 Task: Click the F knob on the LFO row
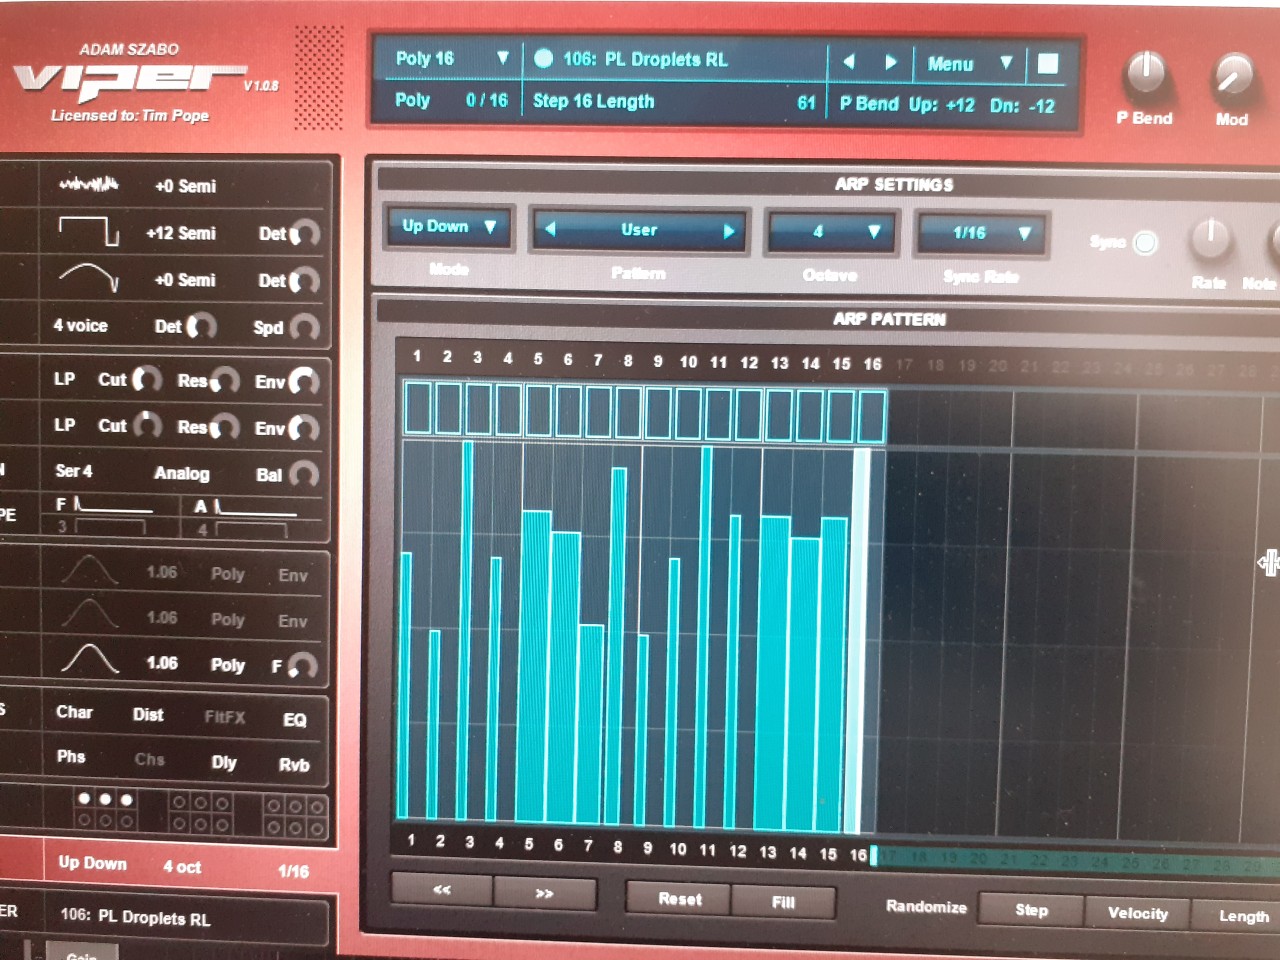[x=301, y=666]
